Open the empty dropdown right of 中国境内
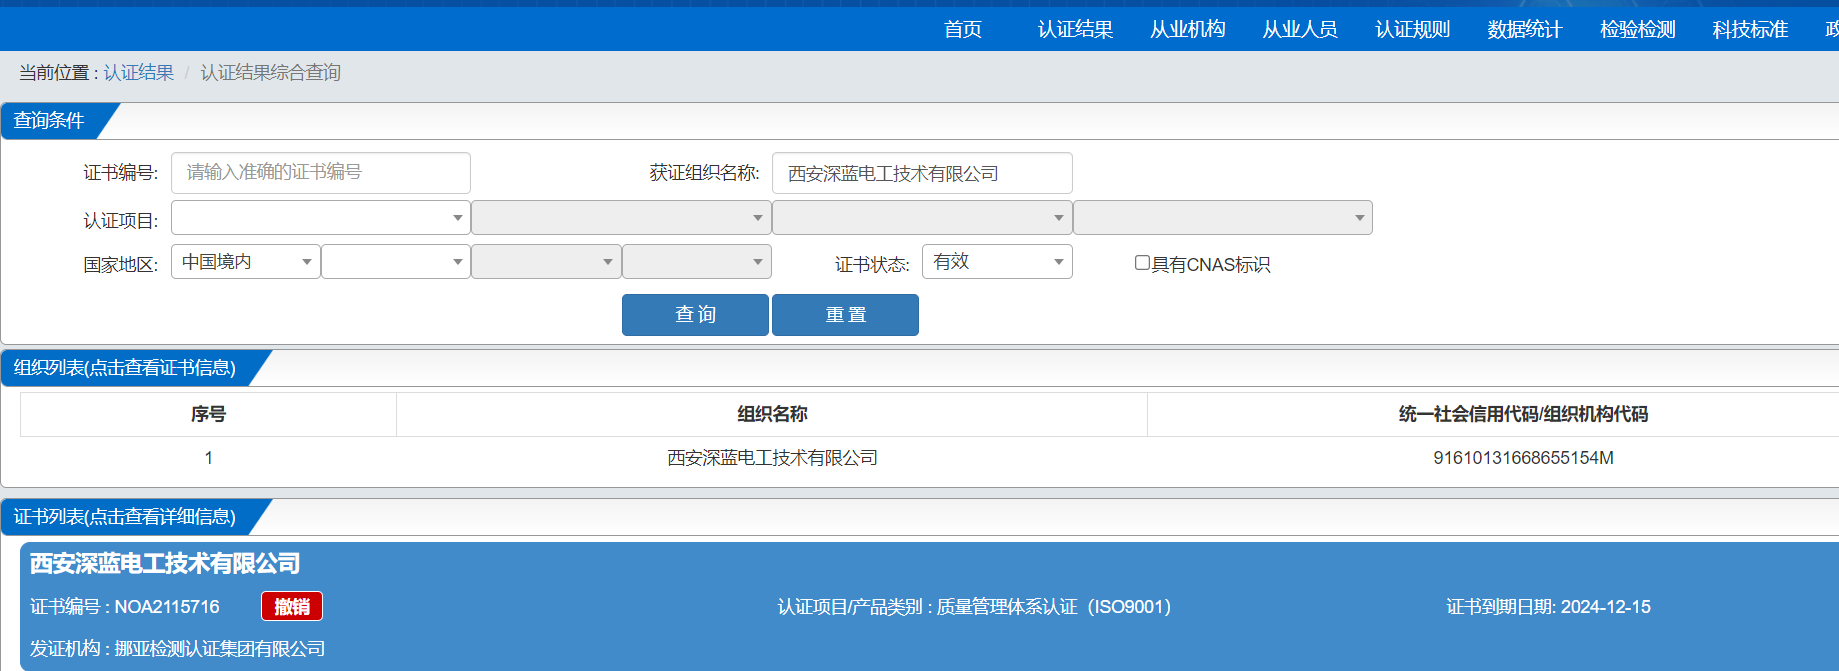 [396, 261]
